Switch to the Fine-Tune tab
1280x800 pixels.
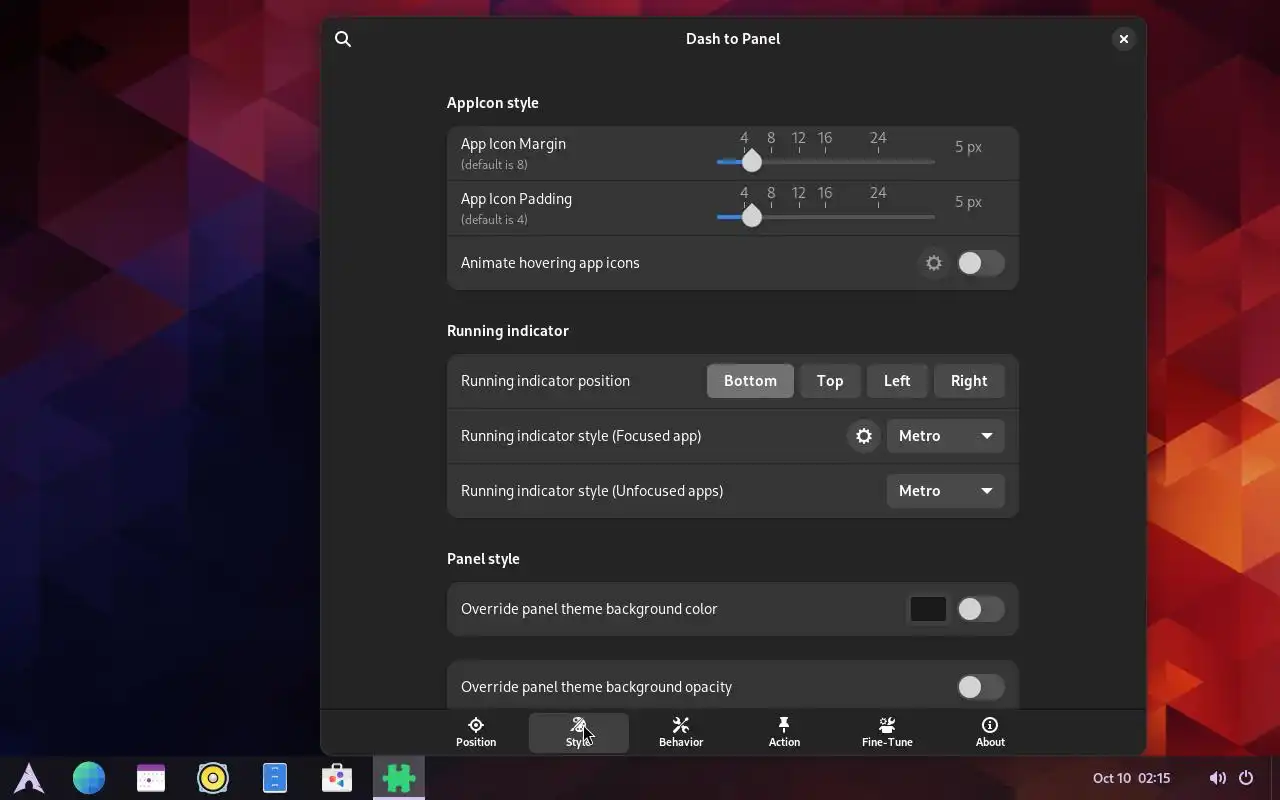coord(887,732)
